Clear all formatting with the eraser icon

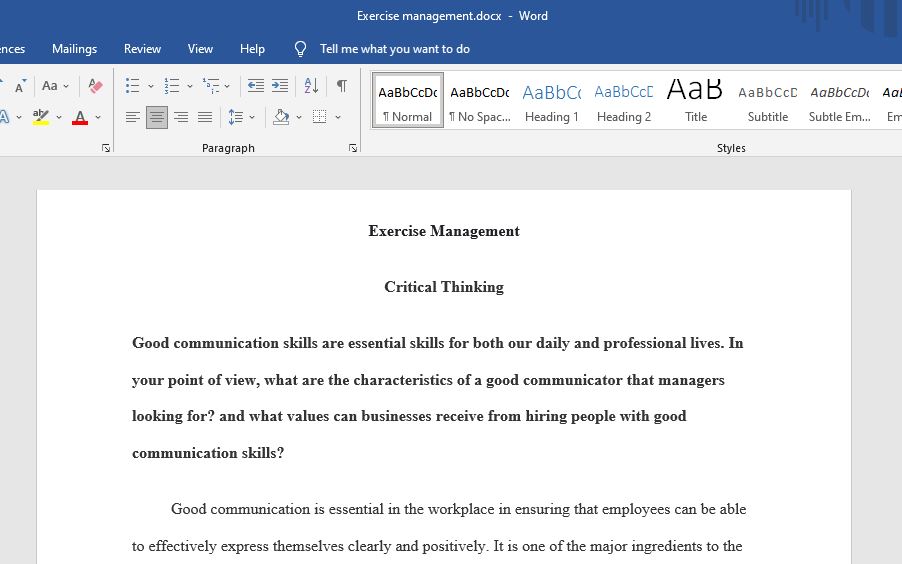tap(95, 86)
